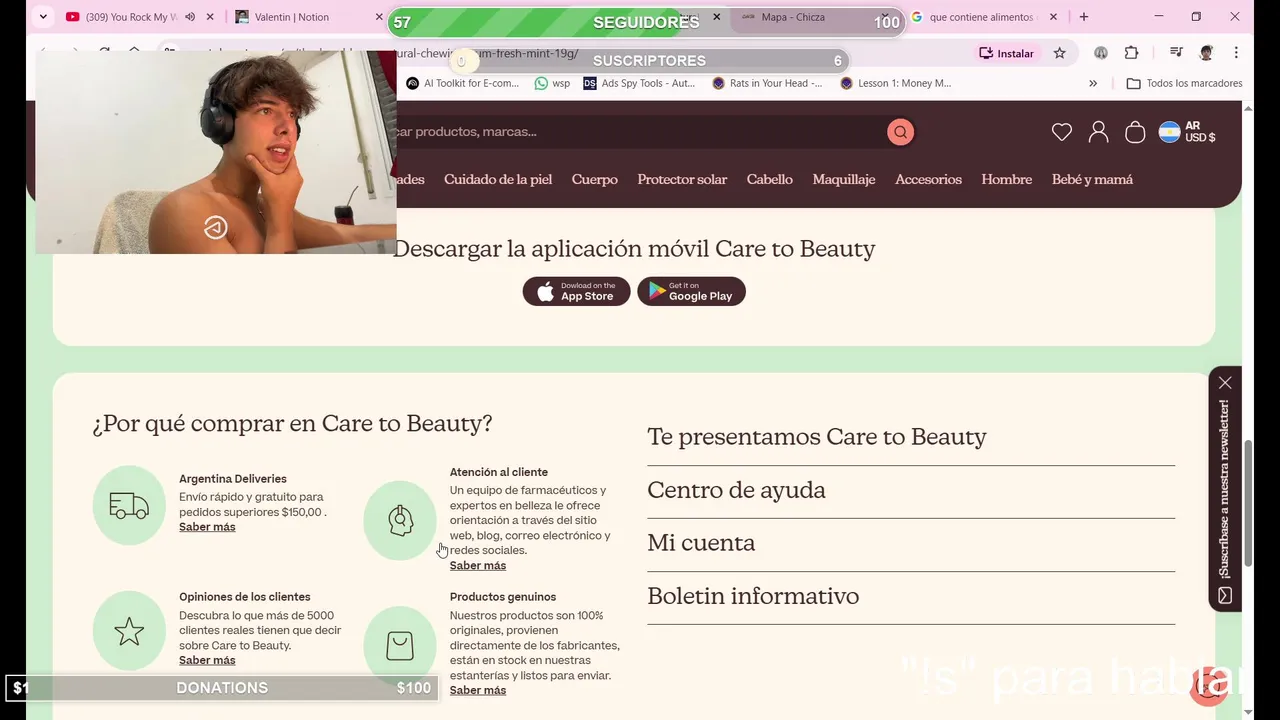Image resolution: width=1280 pixels, height=720 pixels.
Task: Click the Argentina Deliveries heading text
Action: click(x=233, y=479)
